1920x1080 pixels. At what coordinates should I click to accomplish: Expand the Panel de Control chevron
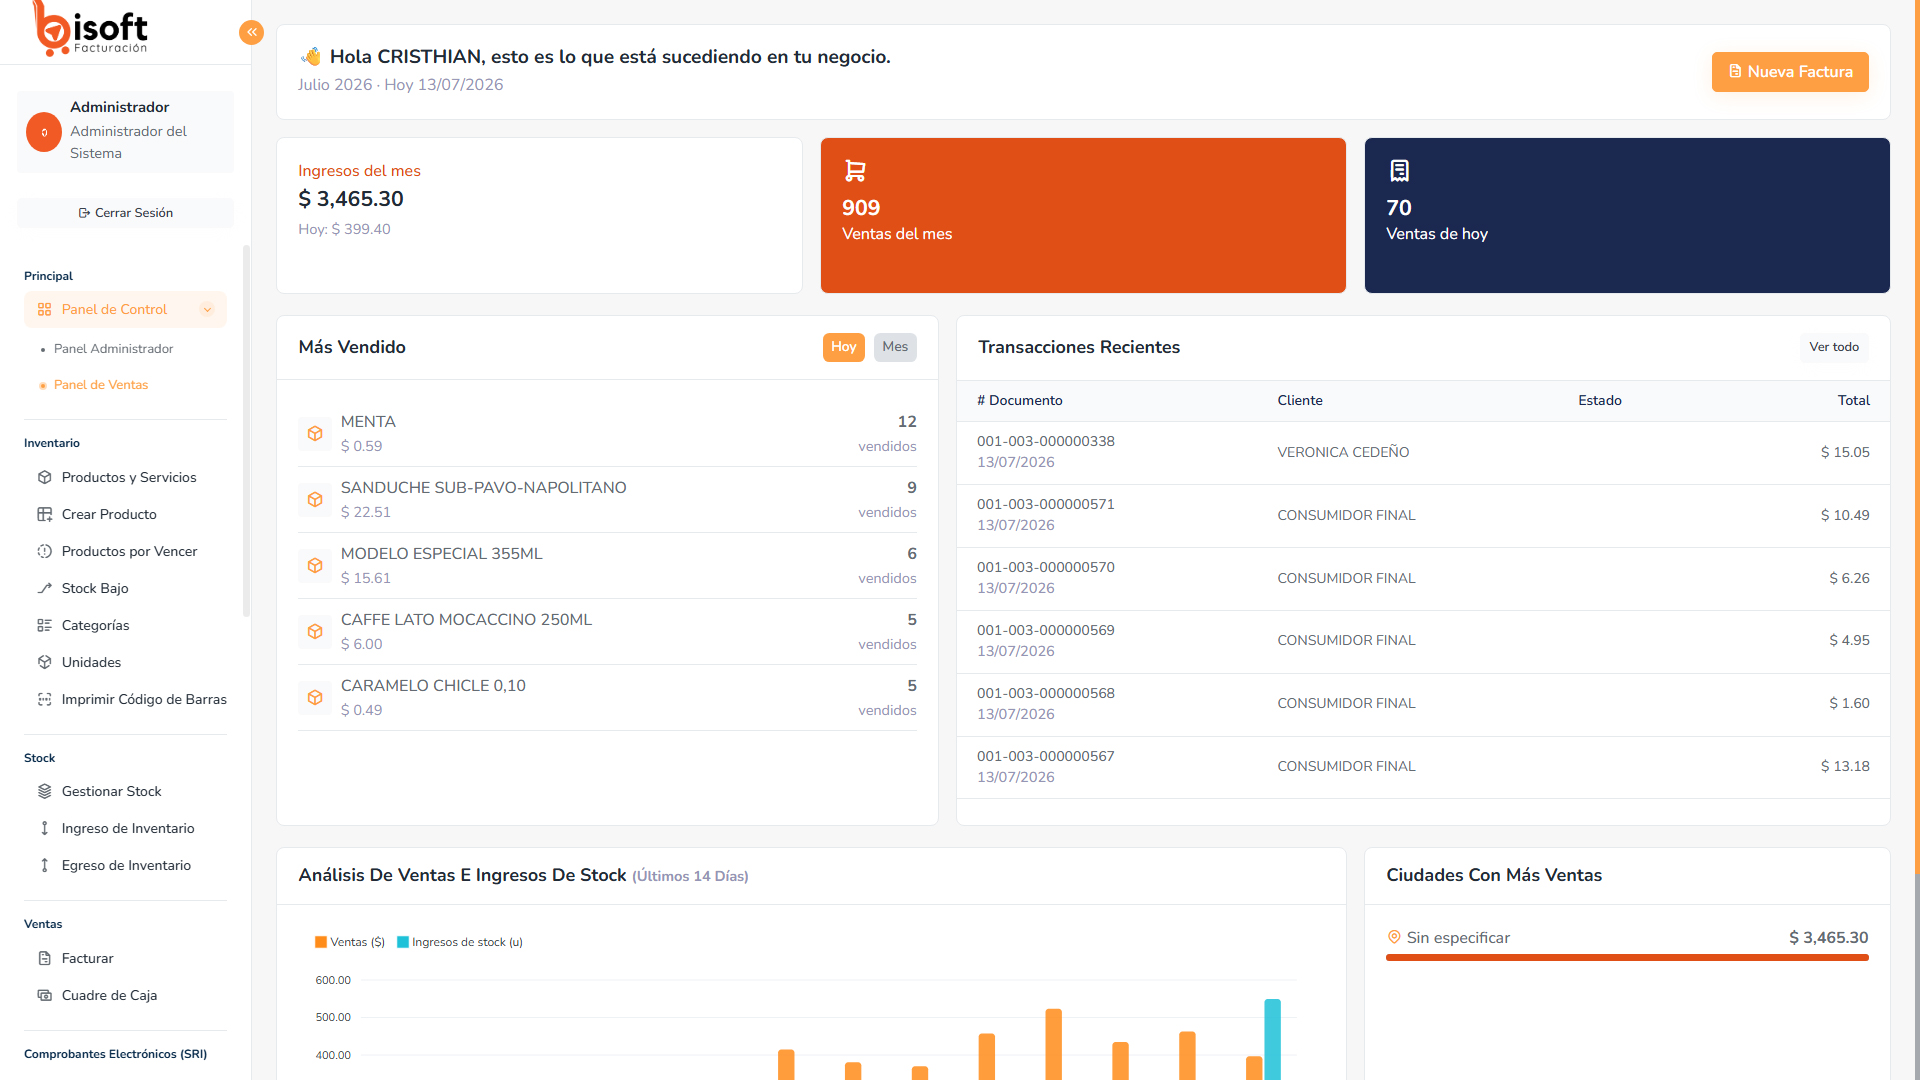[x=208, y=309]
